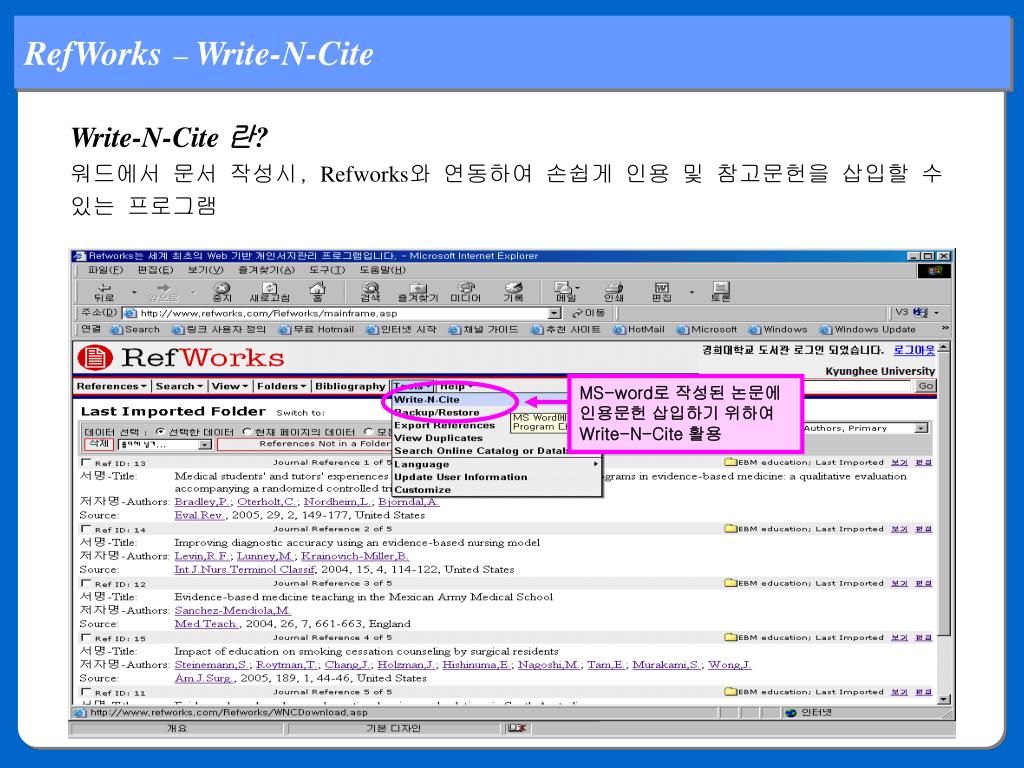
Task: Open the 파일(F) menu
Action: (x=105, y=270)
